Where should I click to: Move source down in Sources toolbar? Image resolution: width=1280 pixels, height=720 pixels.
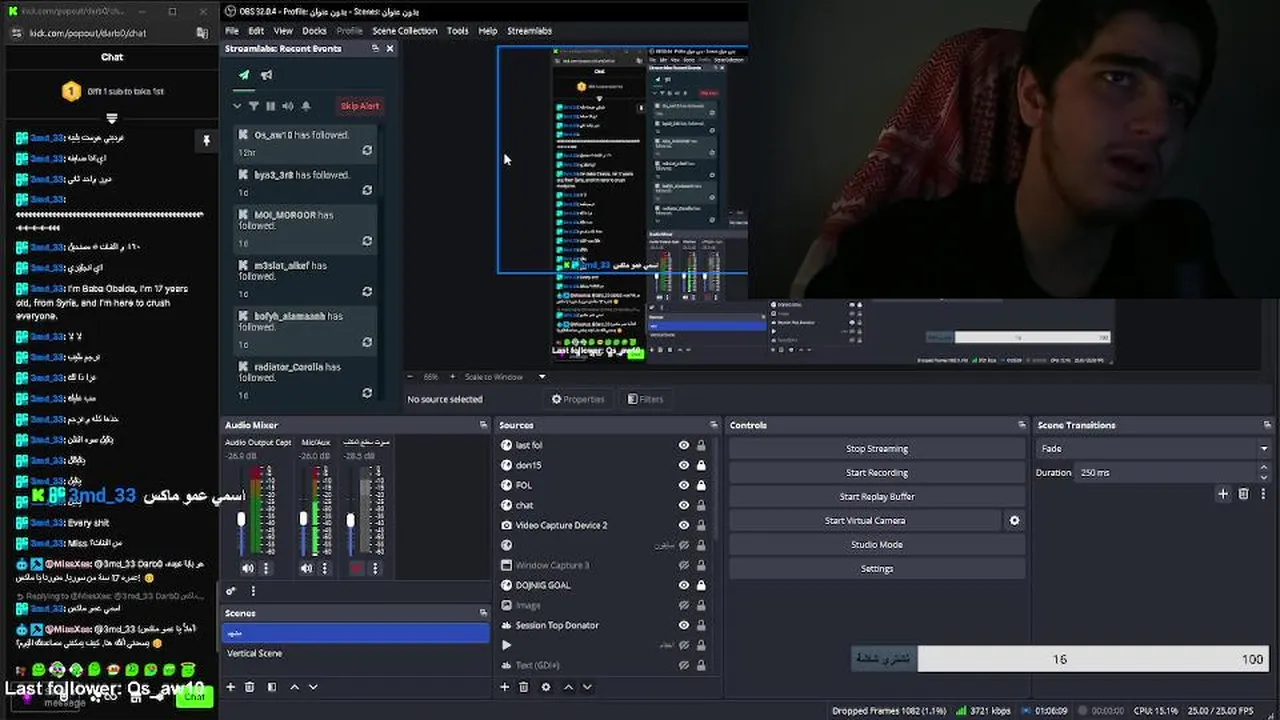(587, 687)
